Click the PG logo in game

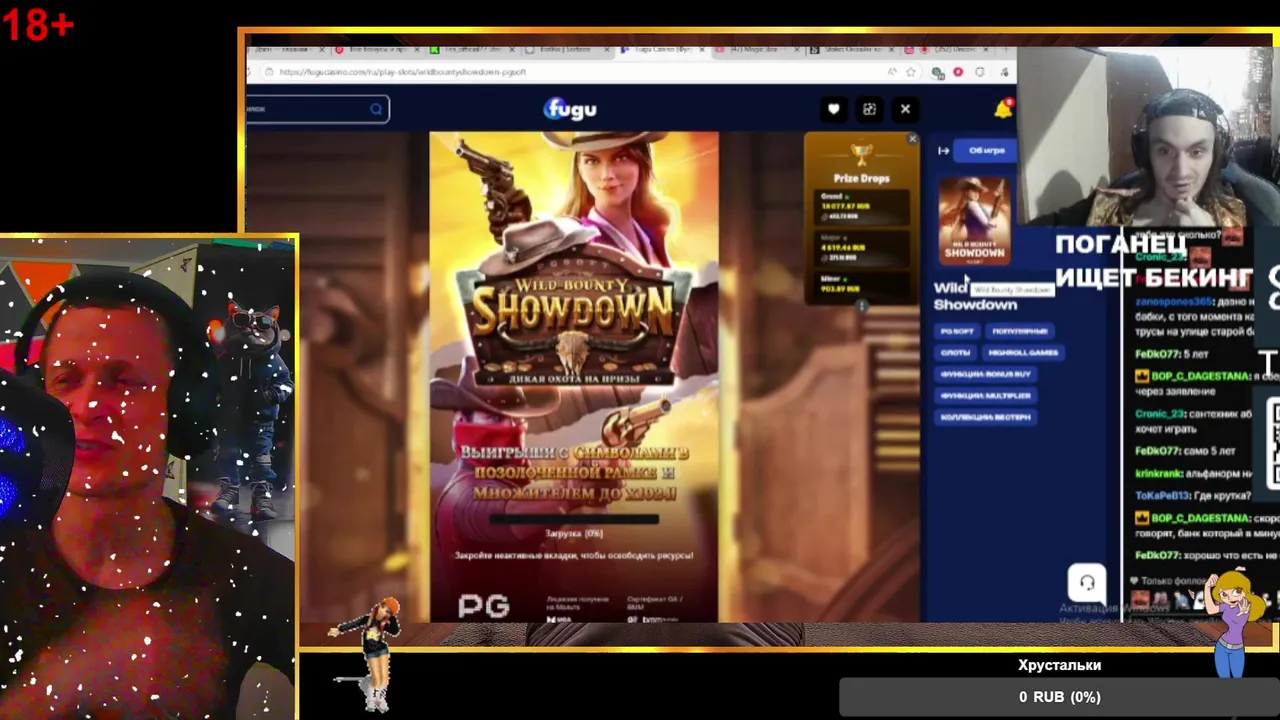click(484, 606)
